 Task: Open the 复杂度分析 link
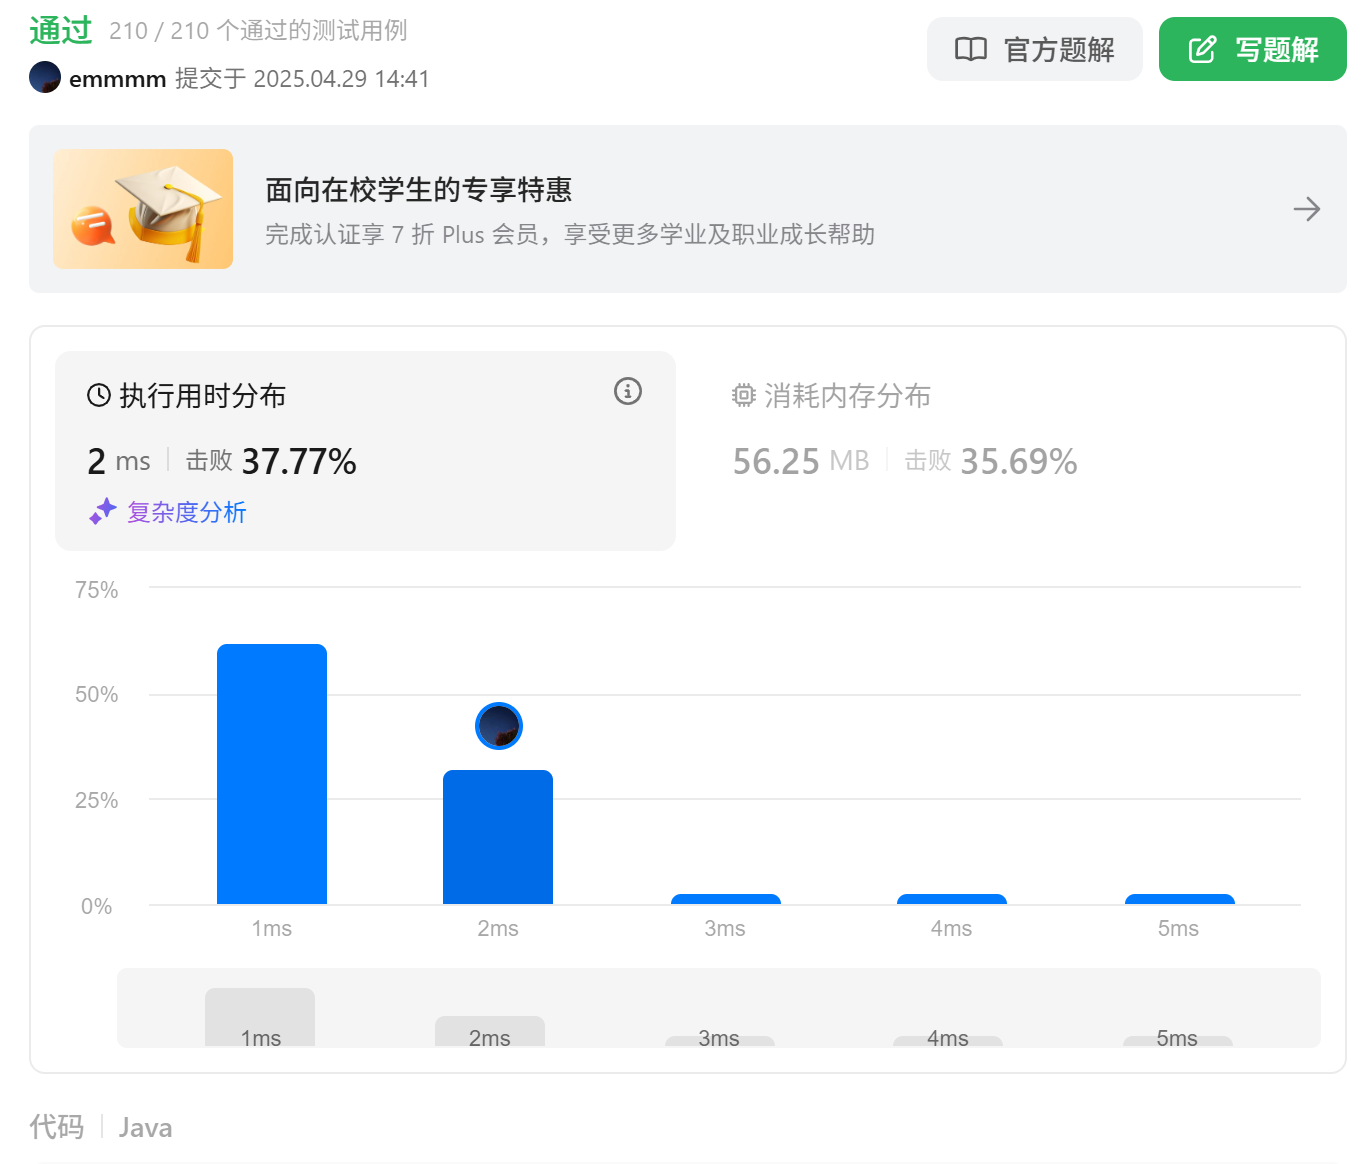(x=187, y=511)
